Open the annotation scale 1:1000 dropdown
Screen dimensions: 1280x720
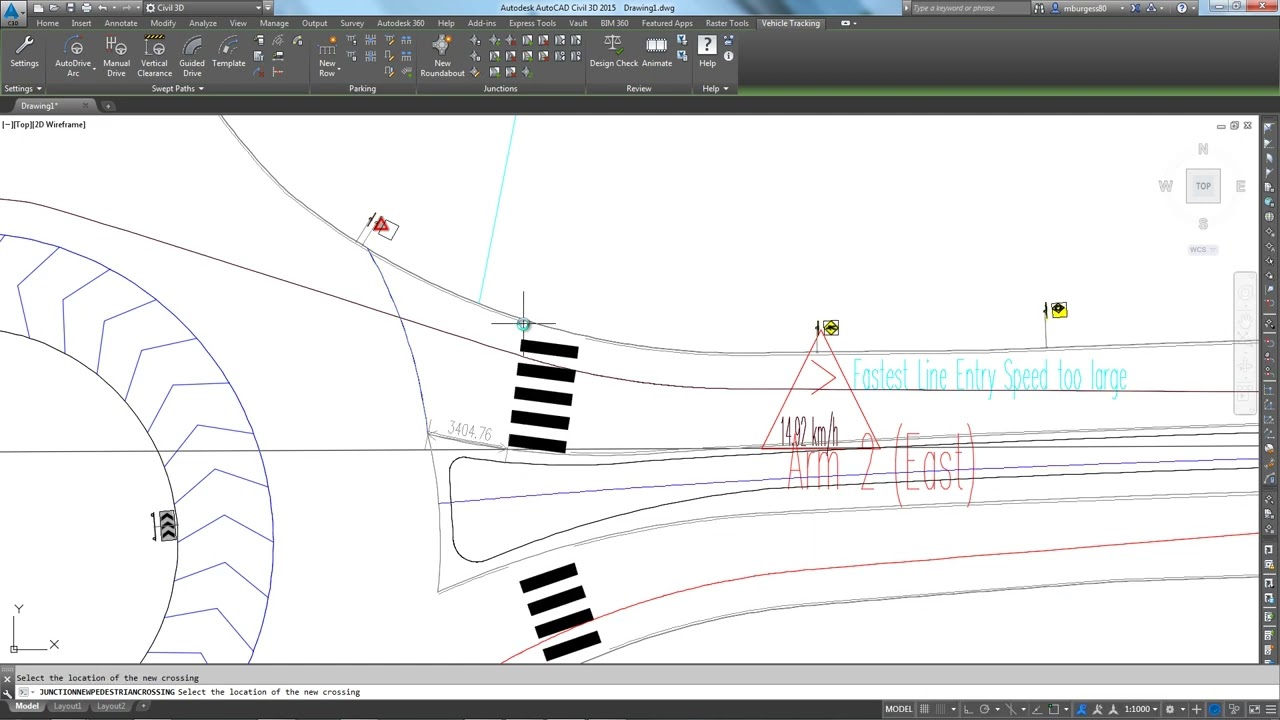[x=1141, y=709]
